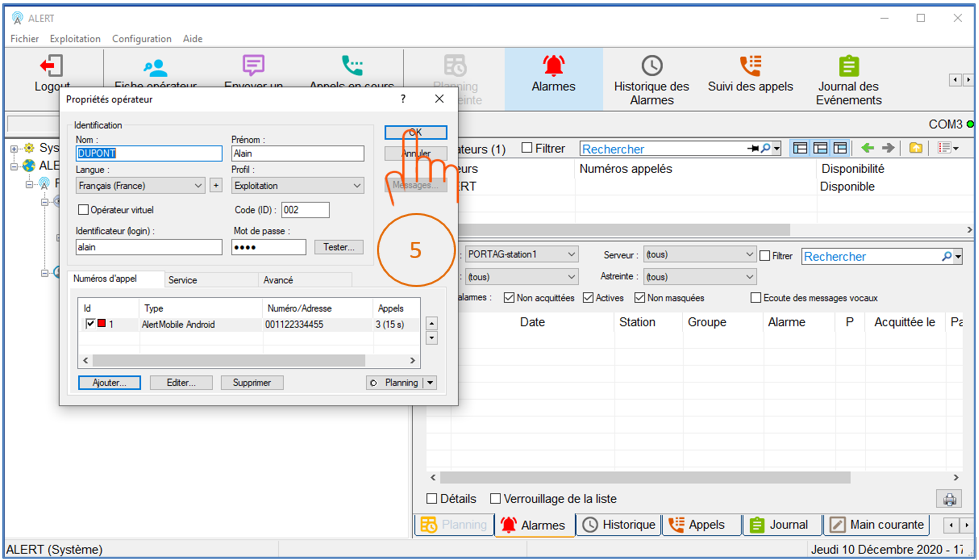
Task: Enable the Opérateur virtuel checkbox
Action: pos(84,210)
